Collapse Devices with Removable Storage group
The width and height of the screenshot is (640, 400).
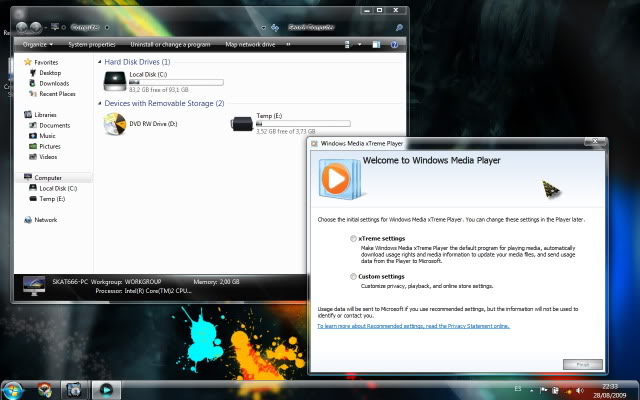click(100, 103)
